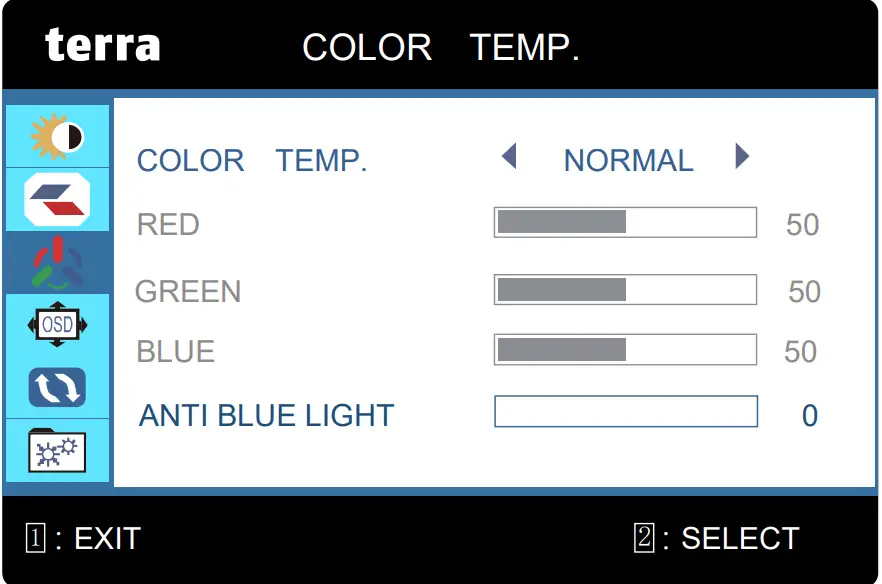
Task: Open the OSD position settings icon
Action: [57, 325]
